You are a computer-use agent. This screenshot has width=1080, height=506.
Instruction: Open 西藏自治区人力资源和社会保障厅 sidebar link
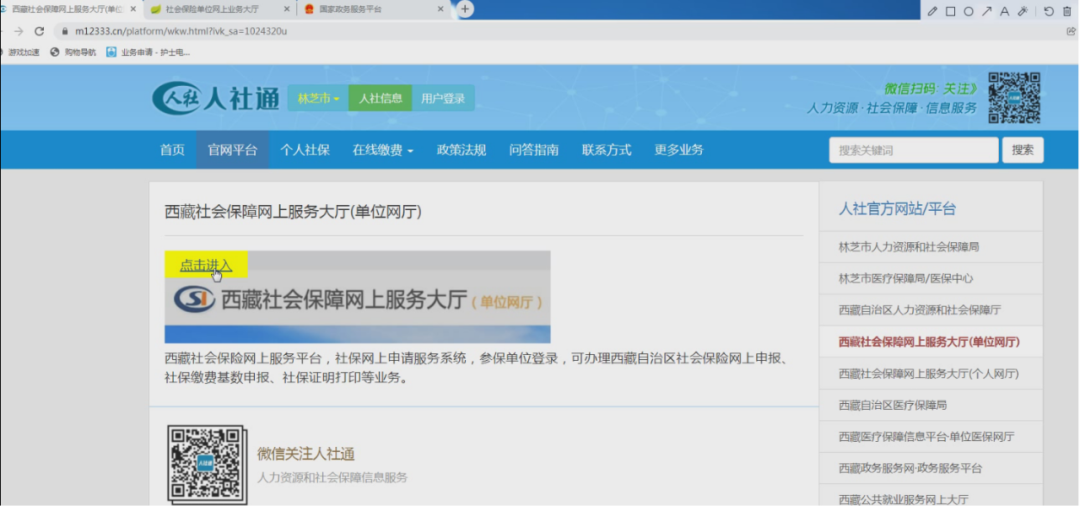(920, 310)
